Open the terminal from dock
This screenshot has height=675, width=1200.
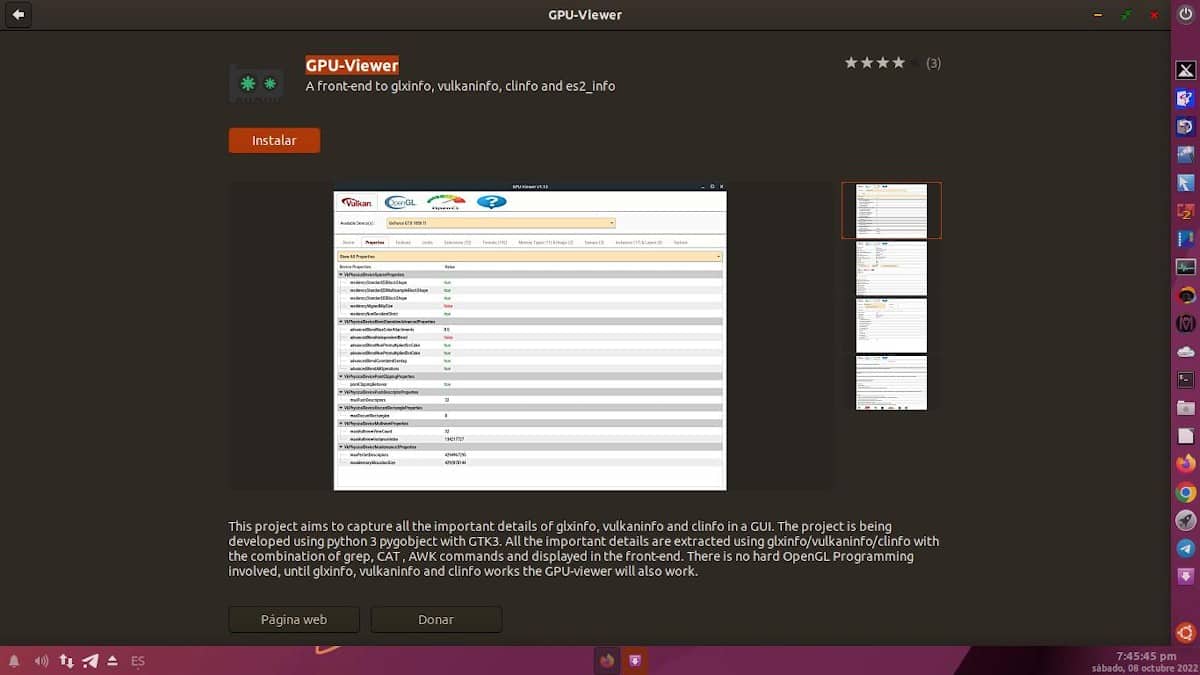pos(1186,380)
